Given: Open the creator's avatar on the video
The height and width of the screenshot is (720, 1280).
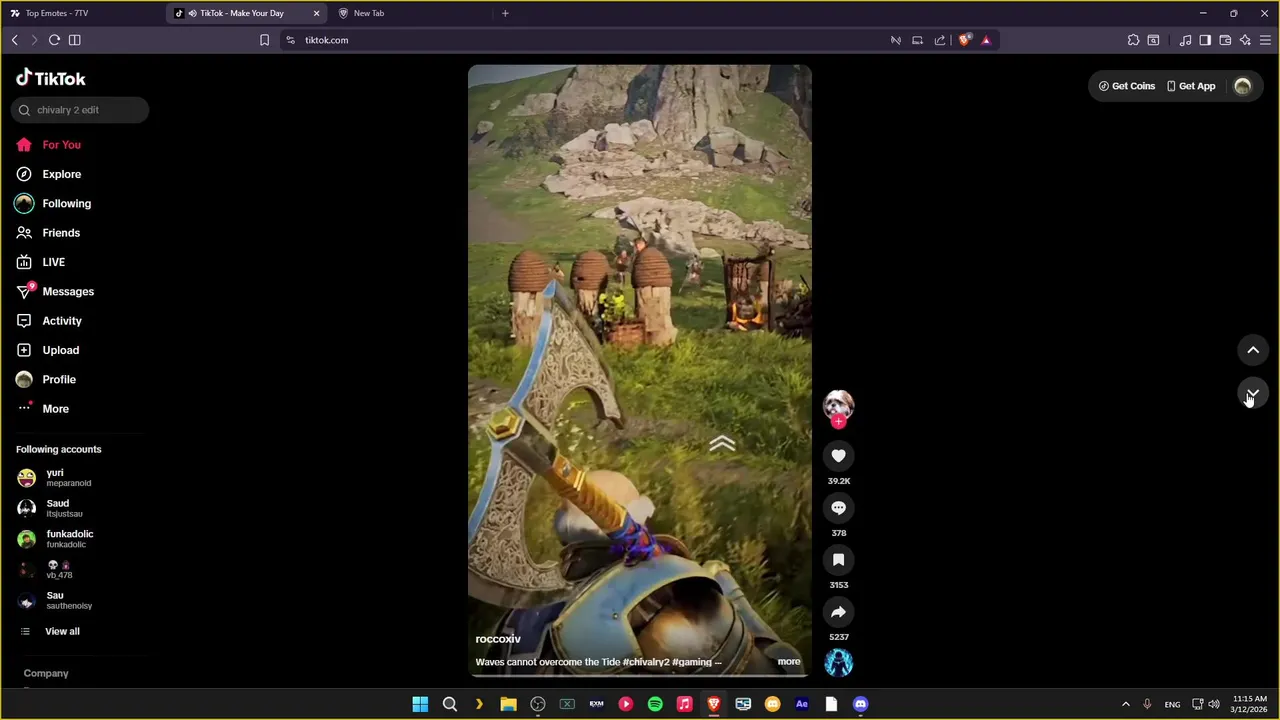Looking at the screenshot, I should [838, 404].
